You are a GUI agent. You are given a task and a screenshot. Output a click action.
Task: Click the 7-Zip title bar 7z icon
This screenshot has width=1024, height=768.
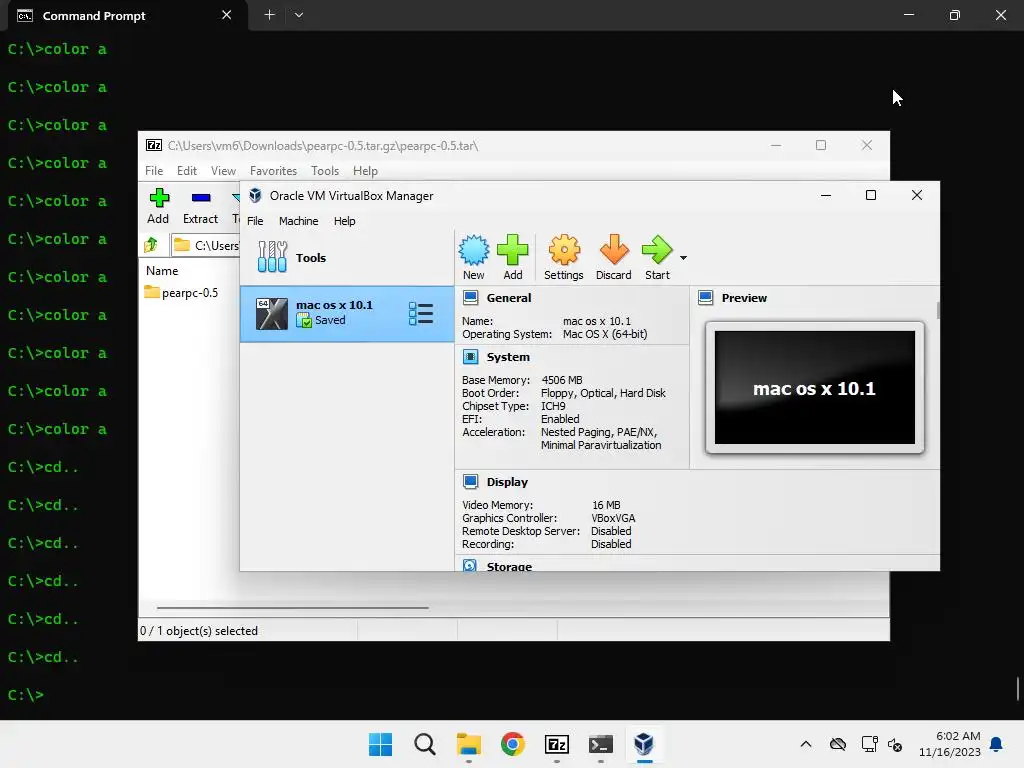(x=154, y=145)
